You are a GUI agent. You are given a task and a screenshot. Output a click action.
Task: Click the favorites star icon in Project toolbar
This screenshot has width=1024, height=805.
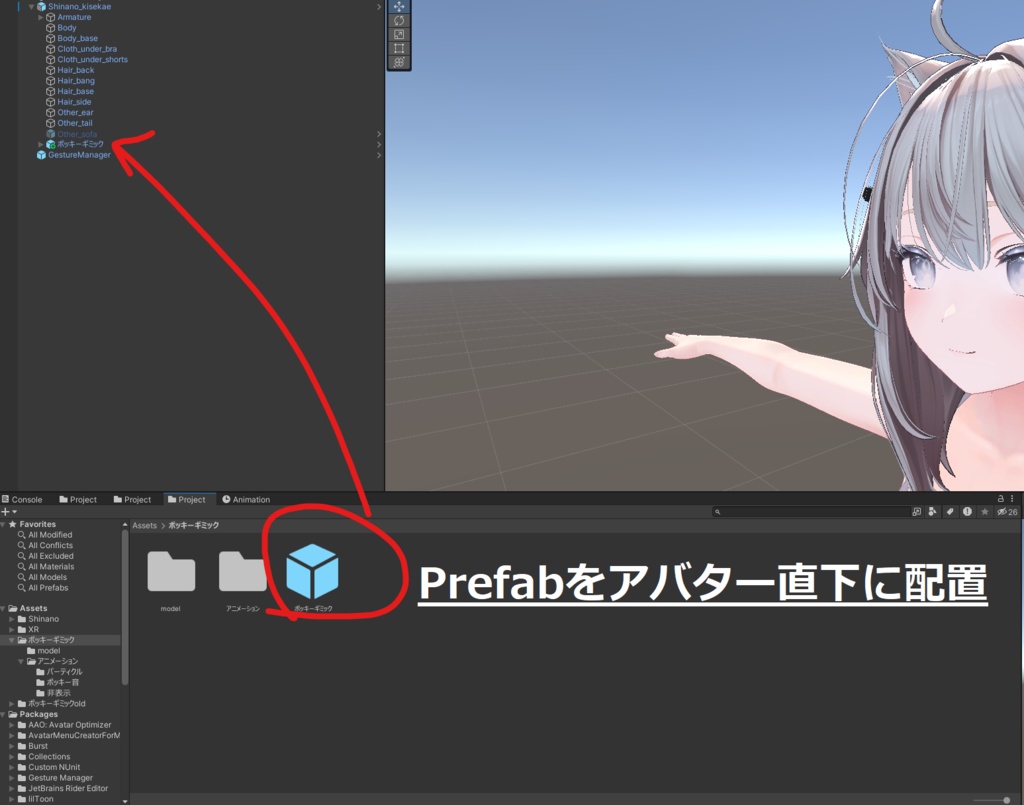pos(984,512)
